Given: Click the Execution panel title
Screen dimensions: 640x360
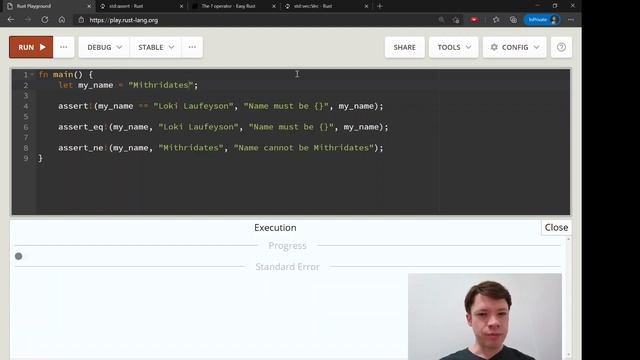Looking at the screenshot, I should [275, 227].
